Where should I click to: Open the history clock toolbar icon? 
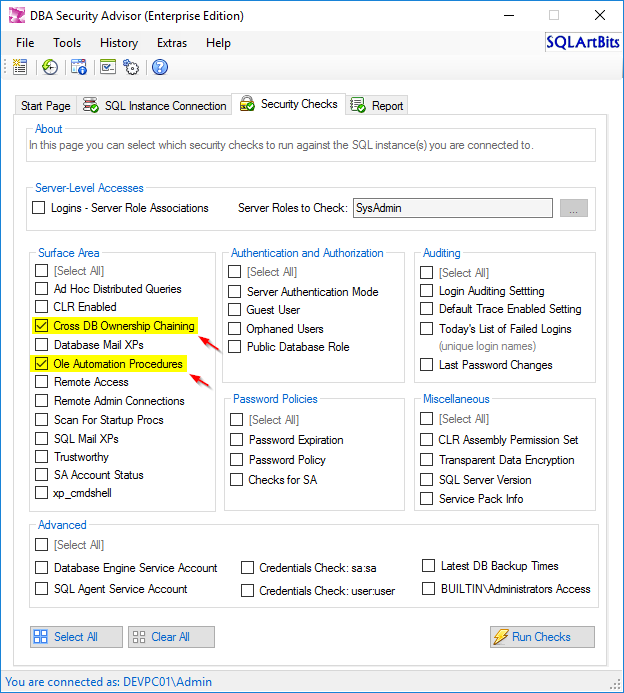point(50,67)
